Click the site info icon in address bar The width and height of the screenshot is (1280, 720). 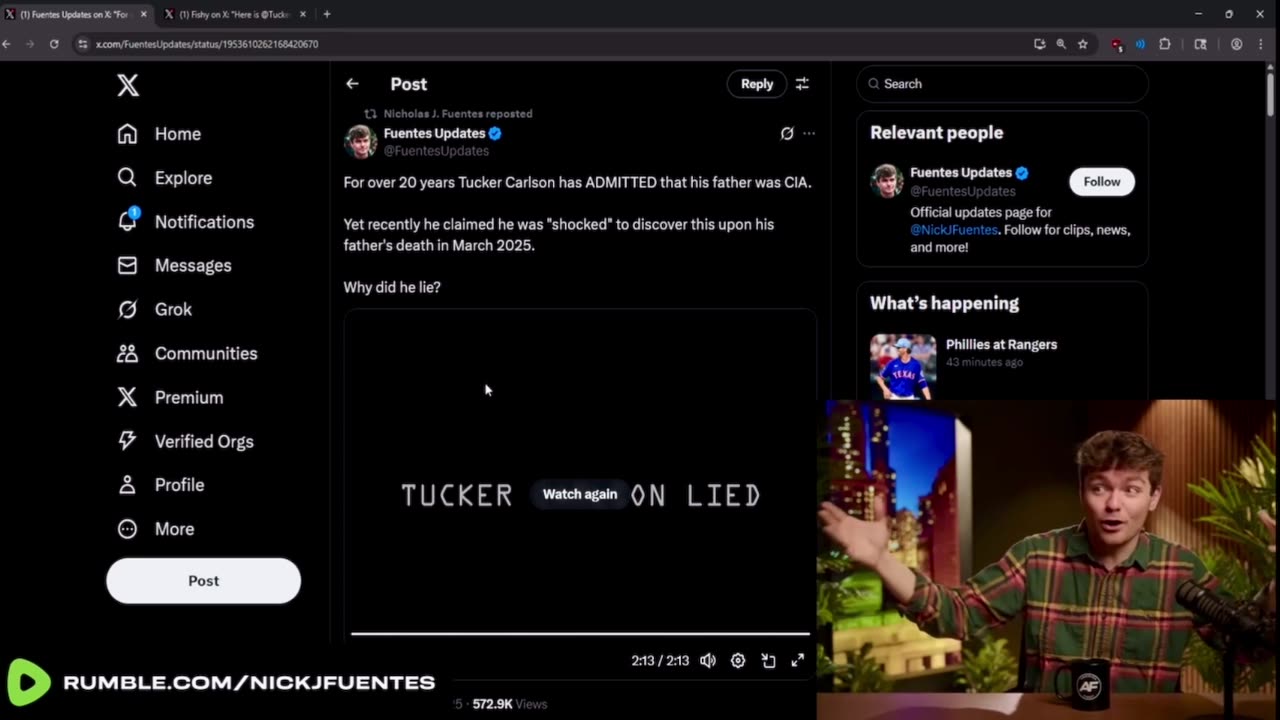[x=84, y=44]
